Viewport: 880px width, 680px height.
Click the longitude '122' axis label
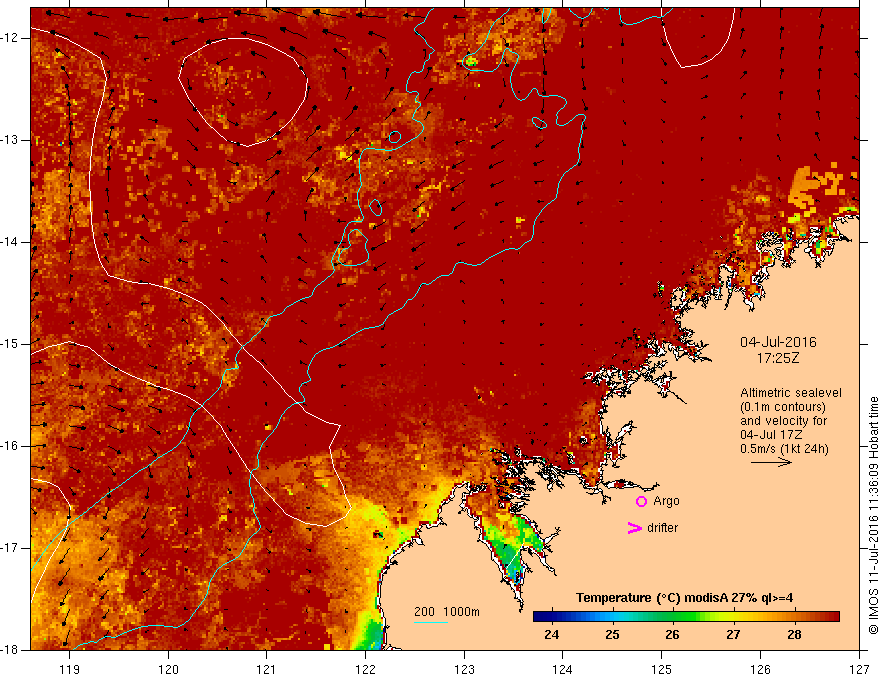click(x=365, y=669)
